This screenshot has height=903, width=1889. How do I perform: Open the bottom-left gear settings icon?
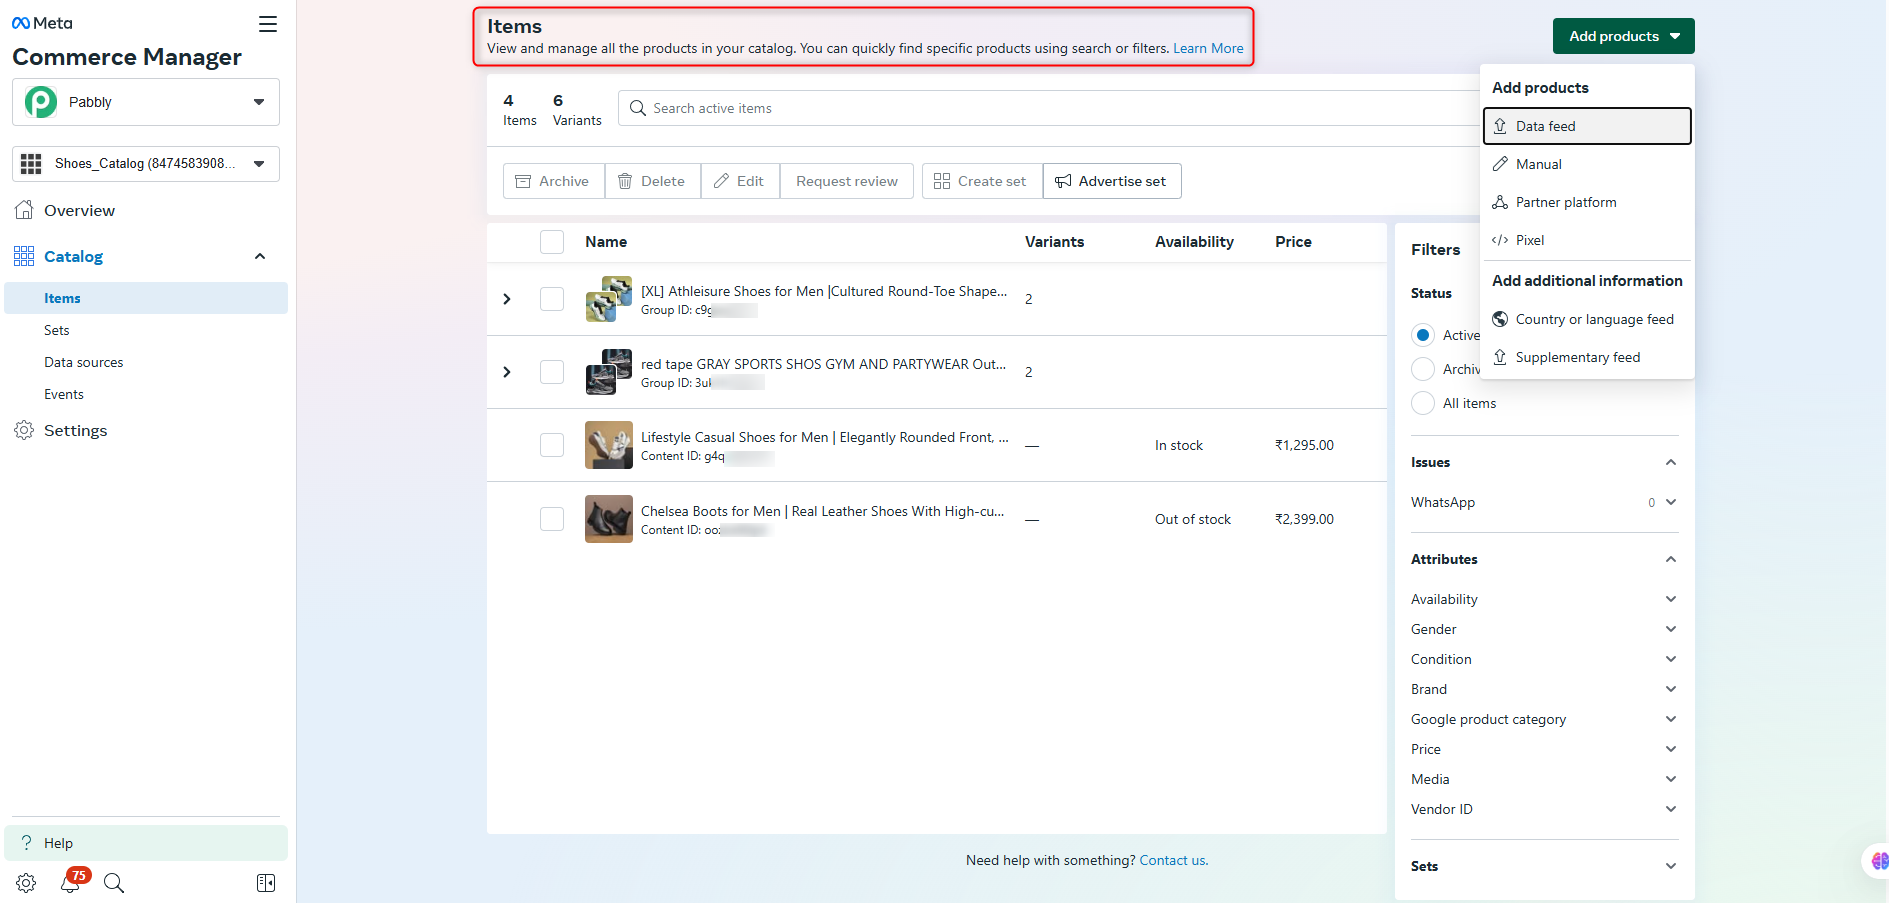pyautogui.click(x=26, y=883)
